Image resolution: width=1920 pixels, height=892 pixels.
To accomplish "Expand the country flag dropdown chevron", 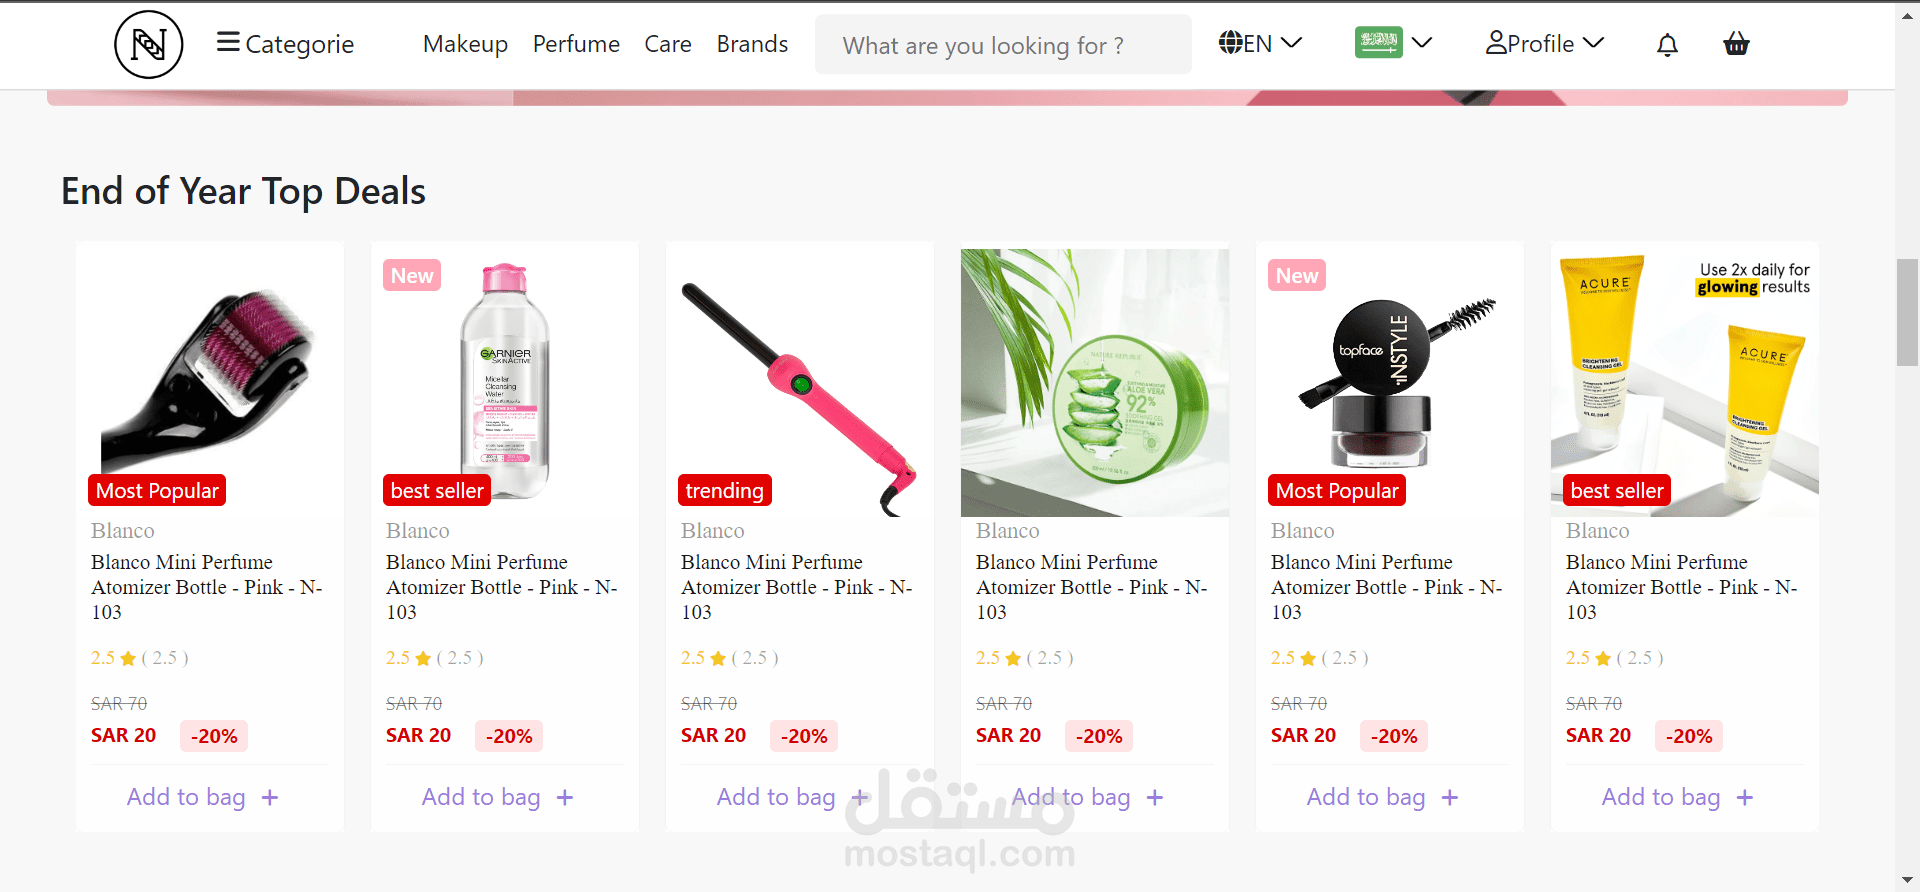I will tap(1422, 43).
